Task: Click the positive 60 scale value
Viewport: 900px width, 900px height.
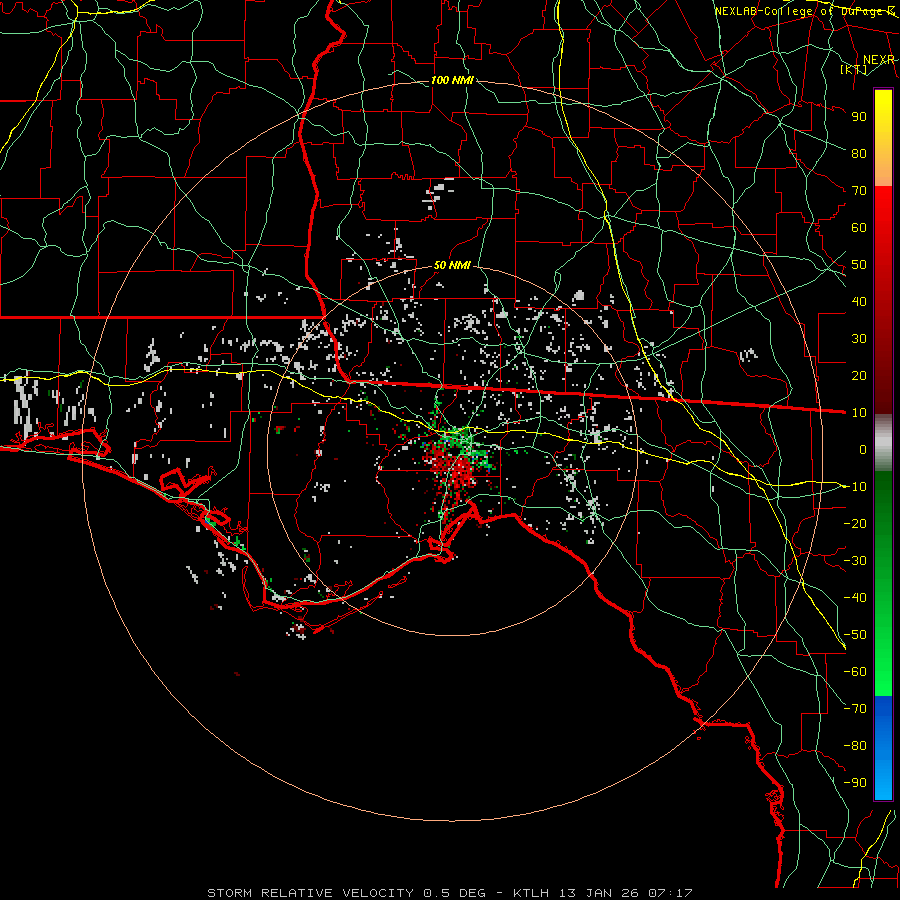Action: tap(859, 227)
